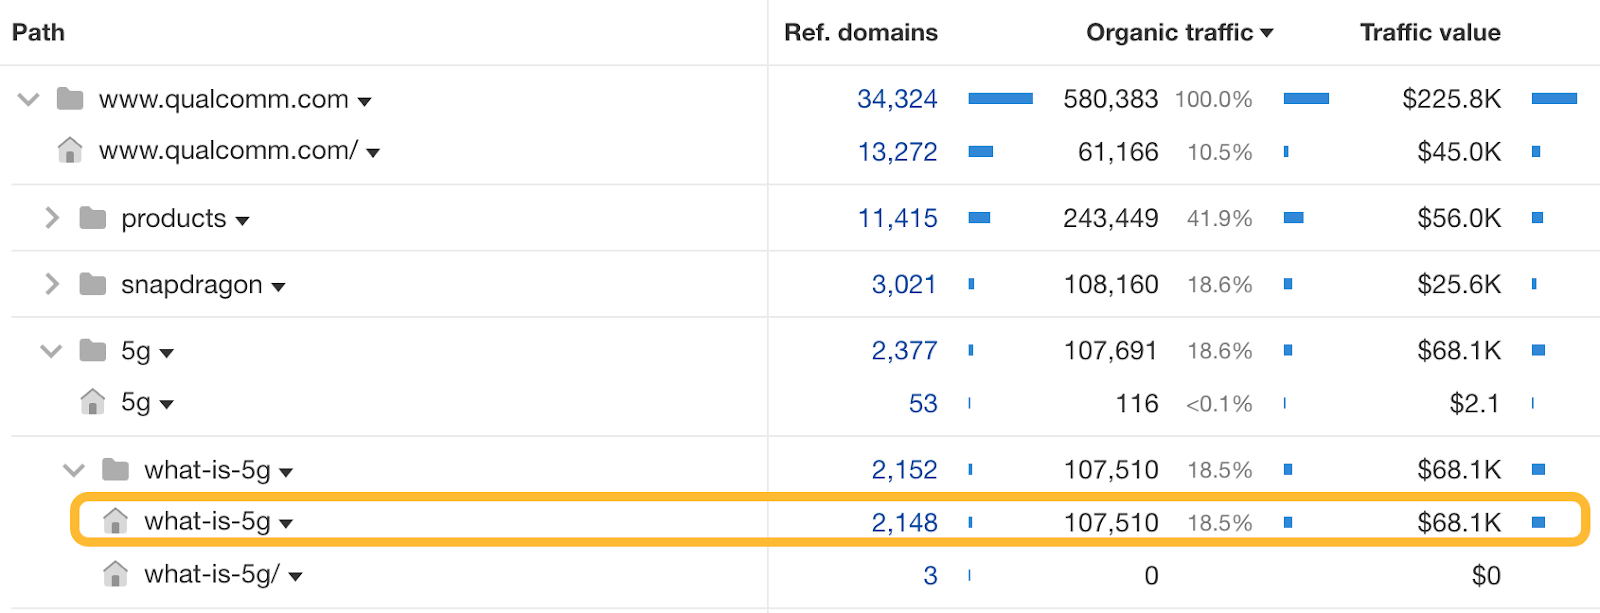Open dropdown arrow beside what-is-5g folder
Screen dimensions: 1600x613
click(x=286, y=472)
